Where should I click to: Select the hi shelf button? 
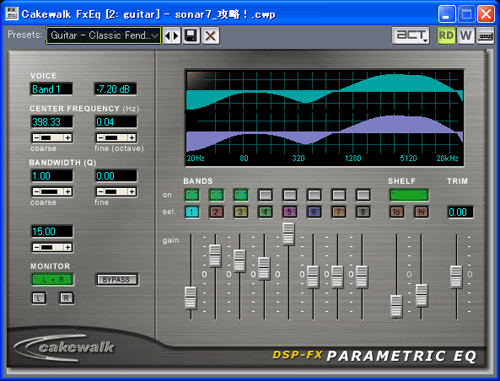(x=421, y=212)
